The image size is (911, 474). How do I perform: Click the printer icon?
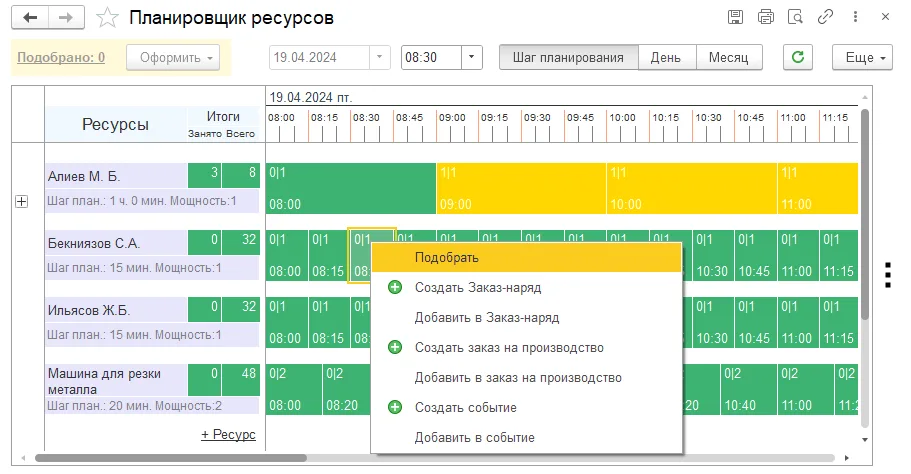(x=766, y=17)
